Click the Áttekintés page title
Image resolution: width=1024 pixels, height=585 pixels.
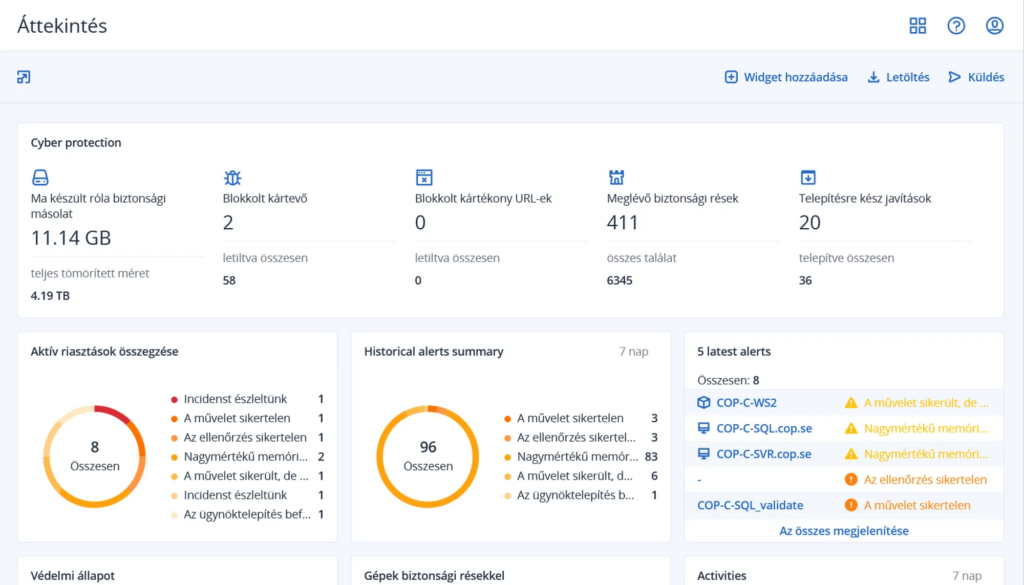pos(62,25)
